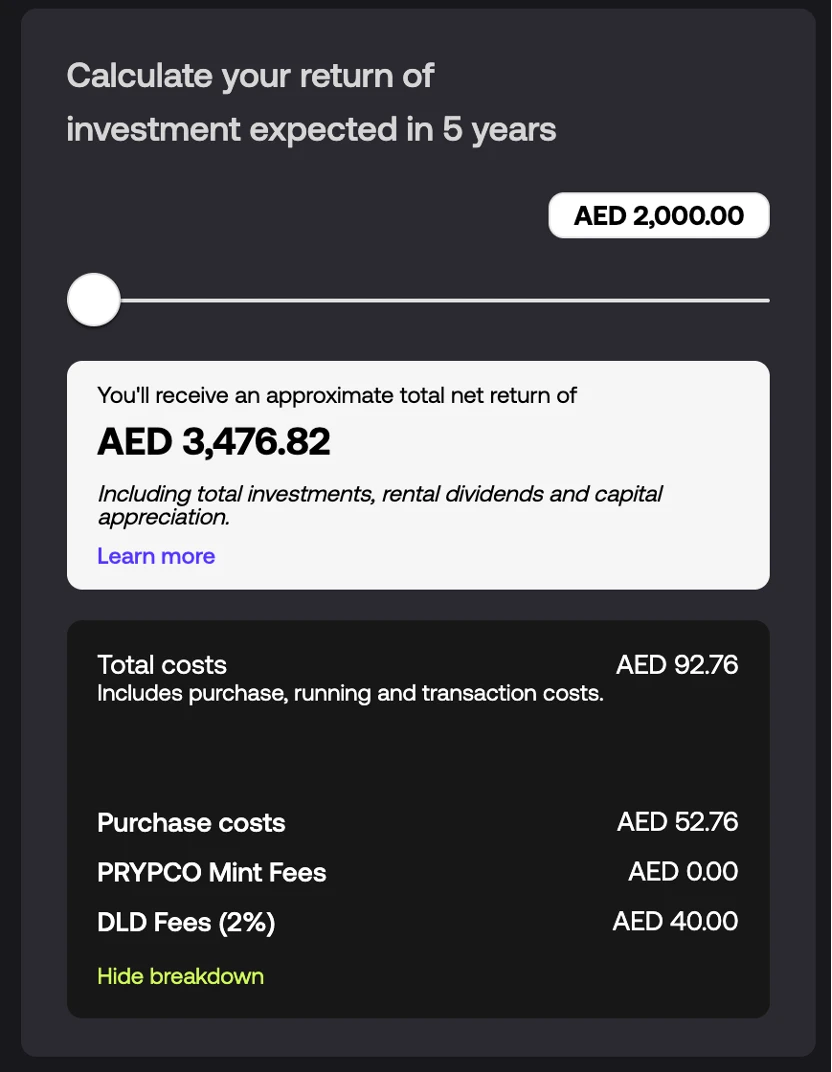Select the PRYPCO Mint Fees label
Screen dimensions: 832x1072
pos(212,872)
